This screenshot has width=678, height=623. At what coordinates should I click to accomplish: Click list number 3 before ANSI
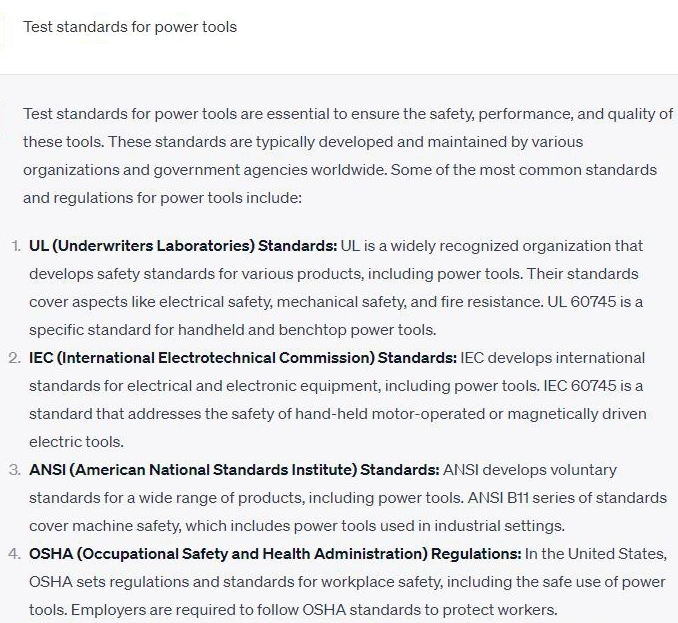[x=16, y=470]
